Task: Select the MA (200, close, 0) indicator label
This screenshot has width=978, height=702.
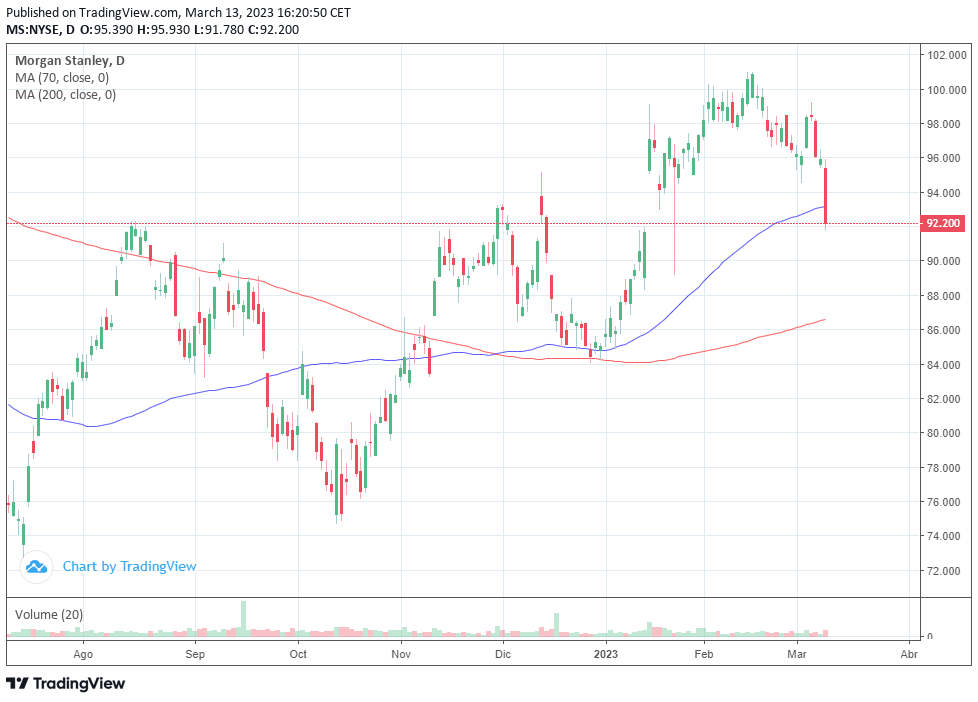Action: (x=65, y=95)
